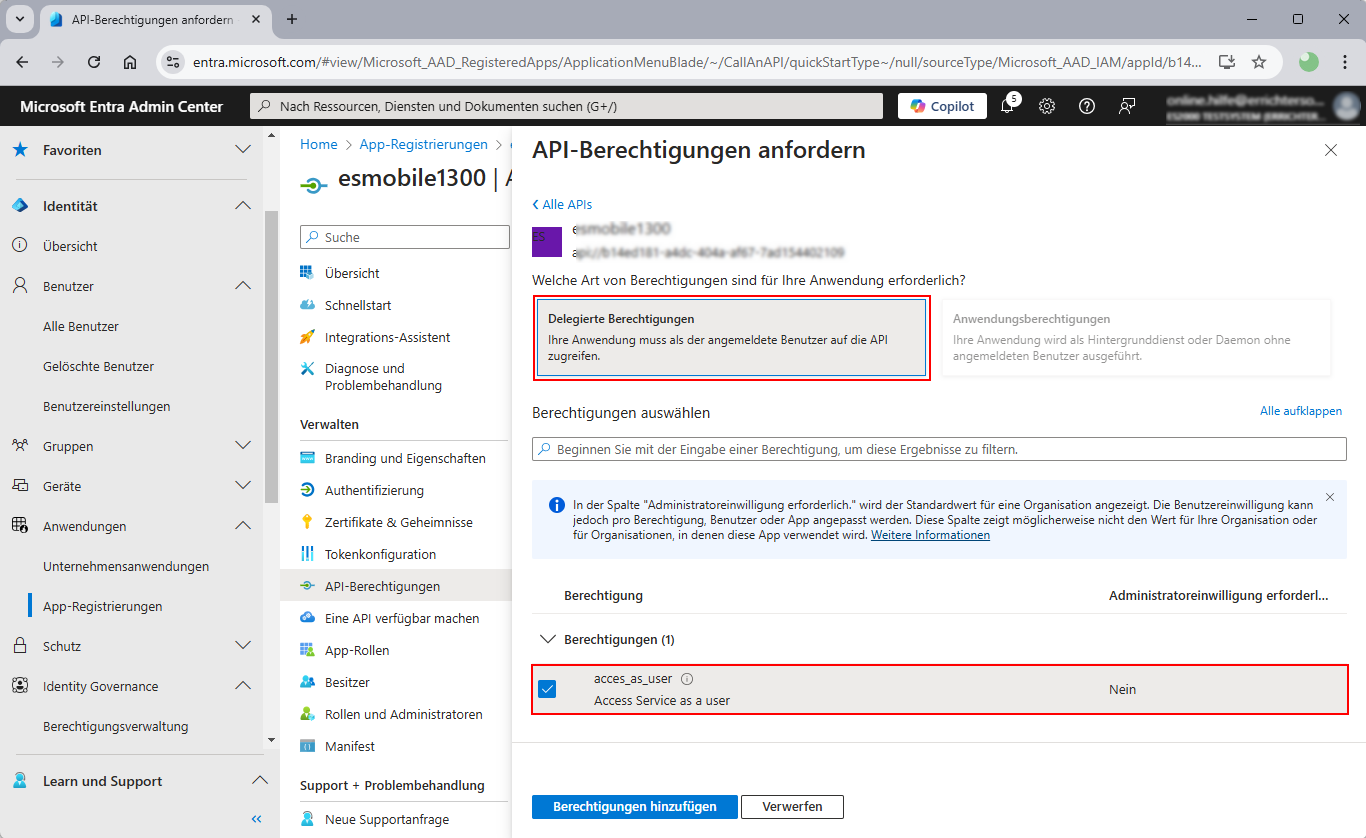Image resolution: width=1366 pixels, height=838 pixels.
Task: Select Delegierte Berechtigungen option
Action: (x=731, y=338)
